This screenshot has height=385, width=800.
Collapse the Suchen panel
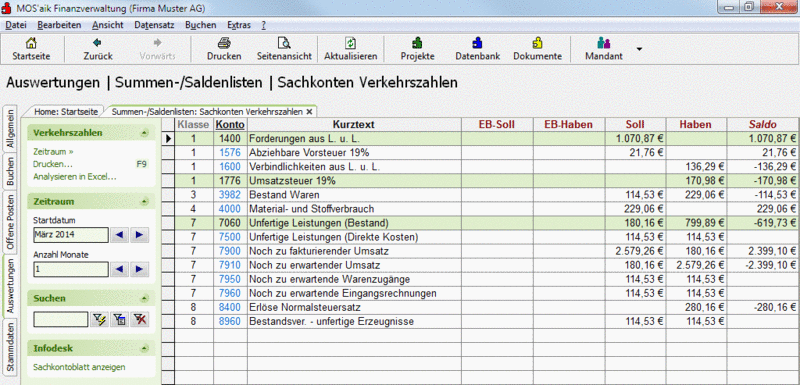coord(144,298)
